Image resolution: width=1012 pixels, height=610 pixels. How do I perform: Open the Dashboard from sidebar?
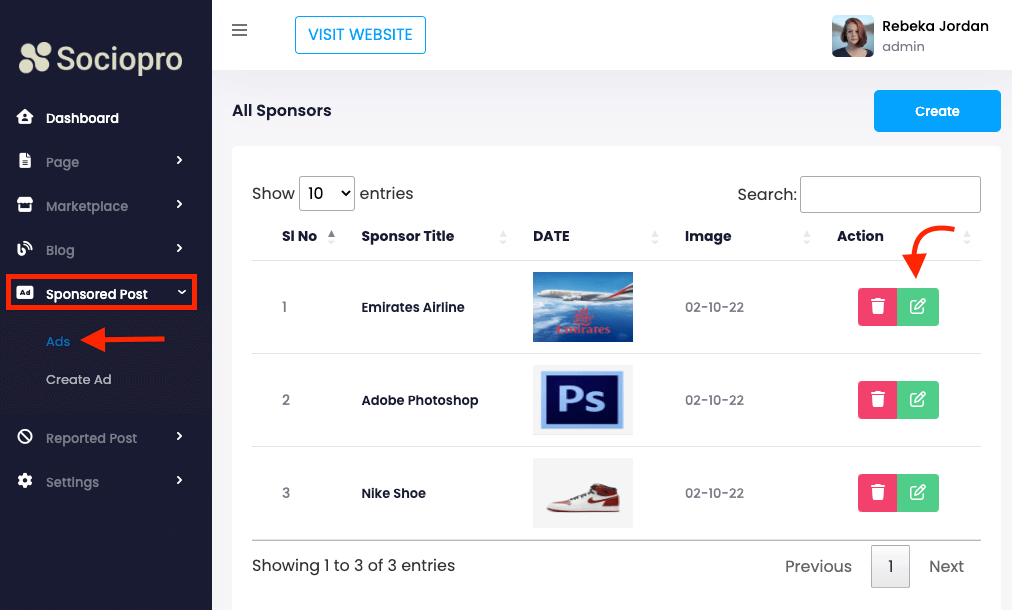(x=82, y=118)
